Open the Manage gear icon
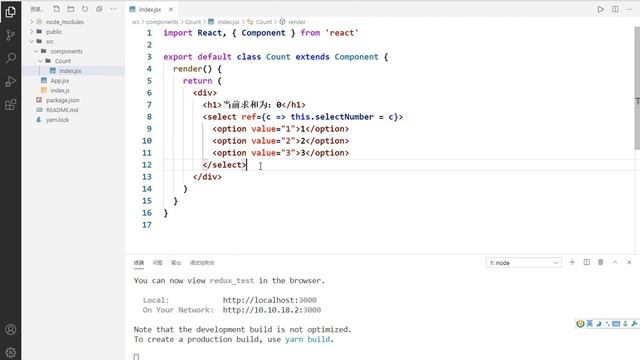640x360 pixels. (x=11, y=352)
